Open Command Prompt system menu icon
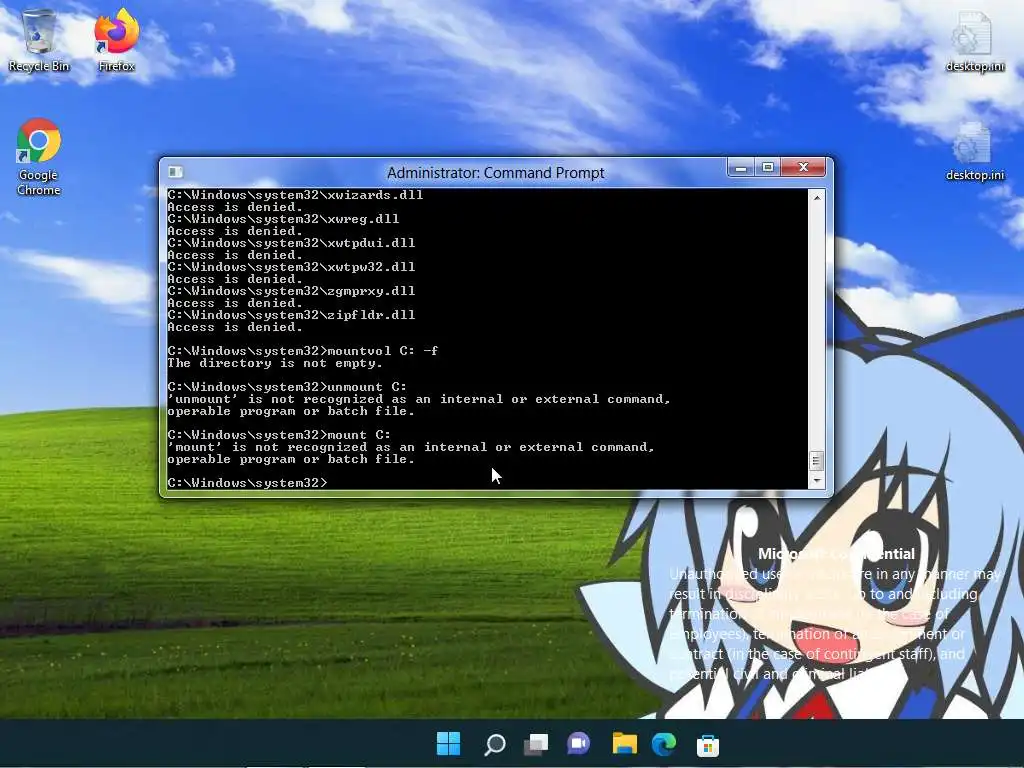 pyautogui.click(x=175, y=172)
